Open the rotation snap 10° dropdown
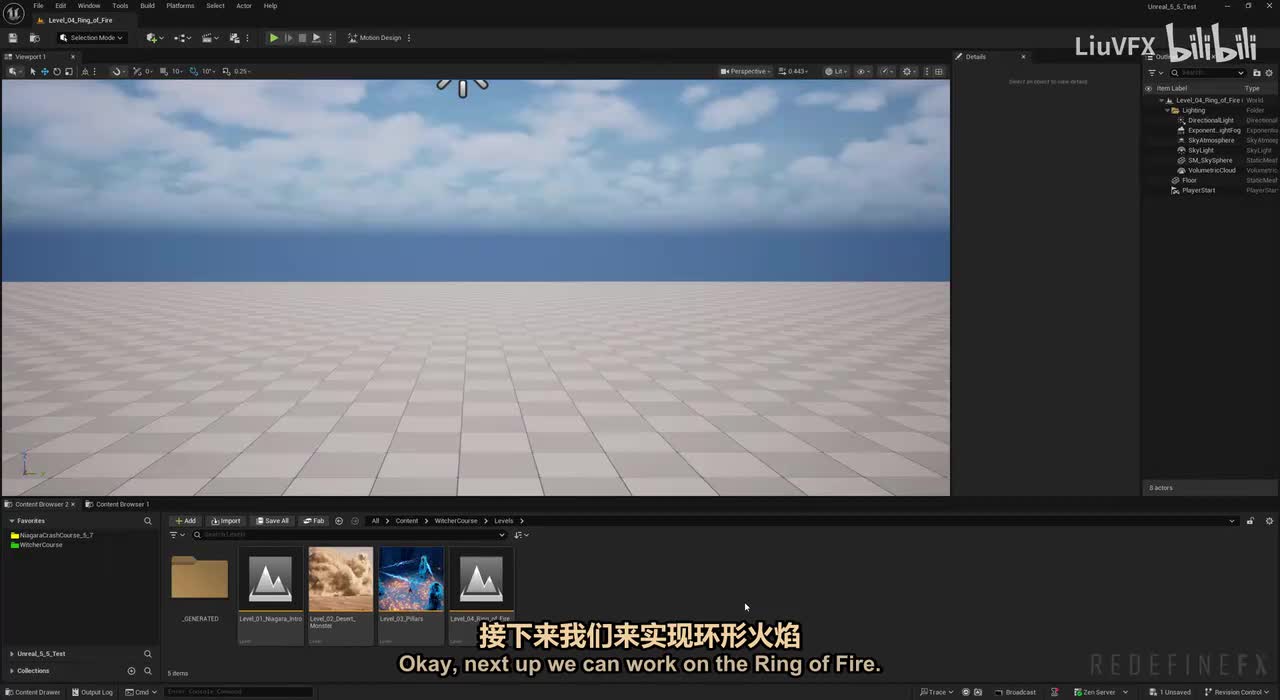The image size is (1280, 700). [x=208, y=72]
